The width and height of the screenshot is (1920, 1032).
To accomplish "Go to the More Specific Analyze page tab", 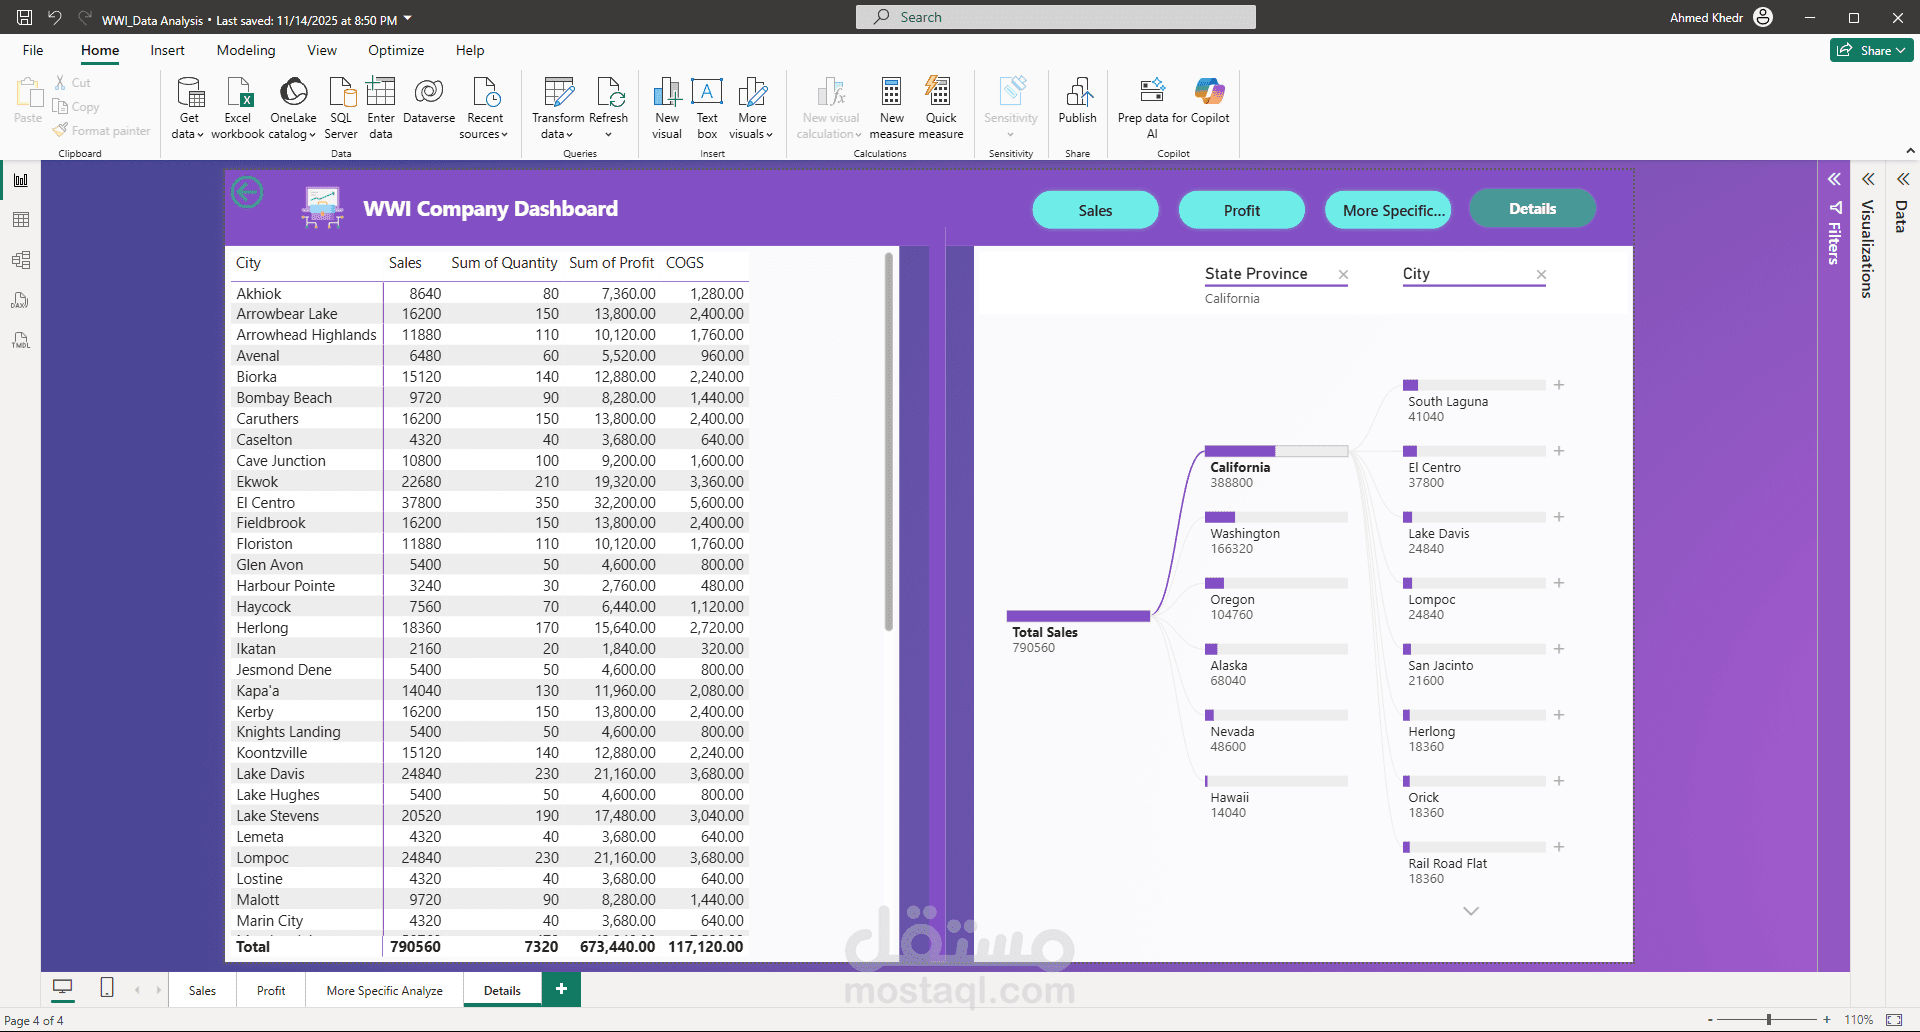I will (385, 990).
